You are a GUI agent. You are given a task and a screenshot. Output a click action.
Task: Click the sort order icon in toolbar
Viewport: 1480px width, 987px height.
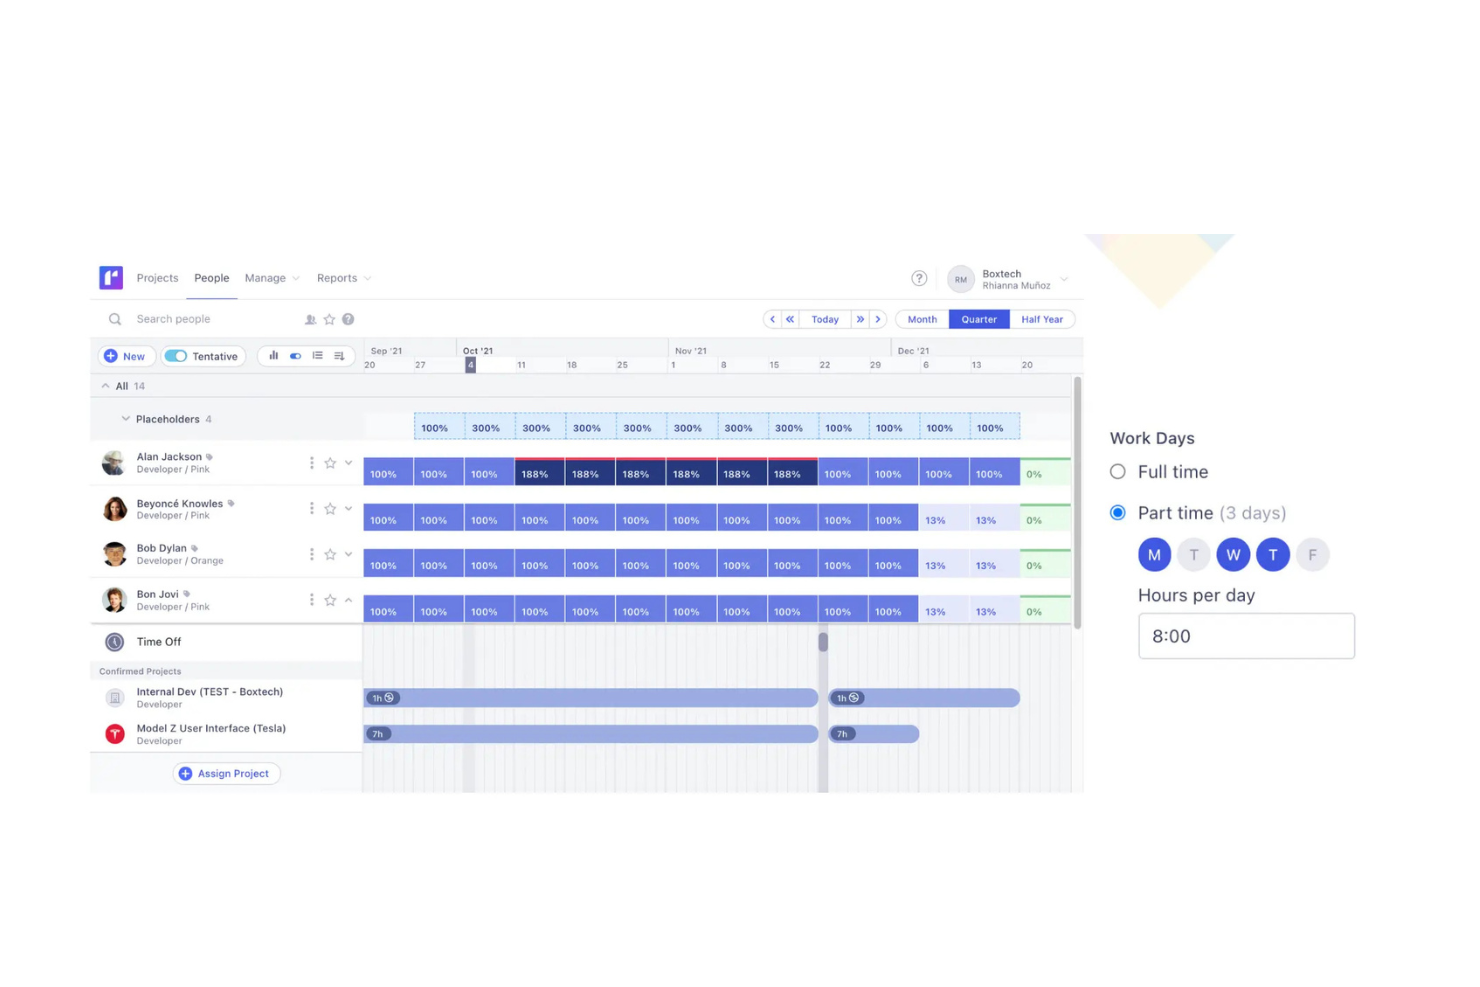pyautogui.click(x=339, y=355)
